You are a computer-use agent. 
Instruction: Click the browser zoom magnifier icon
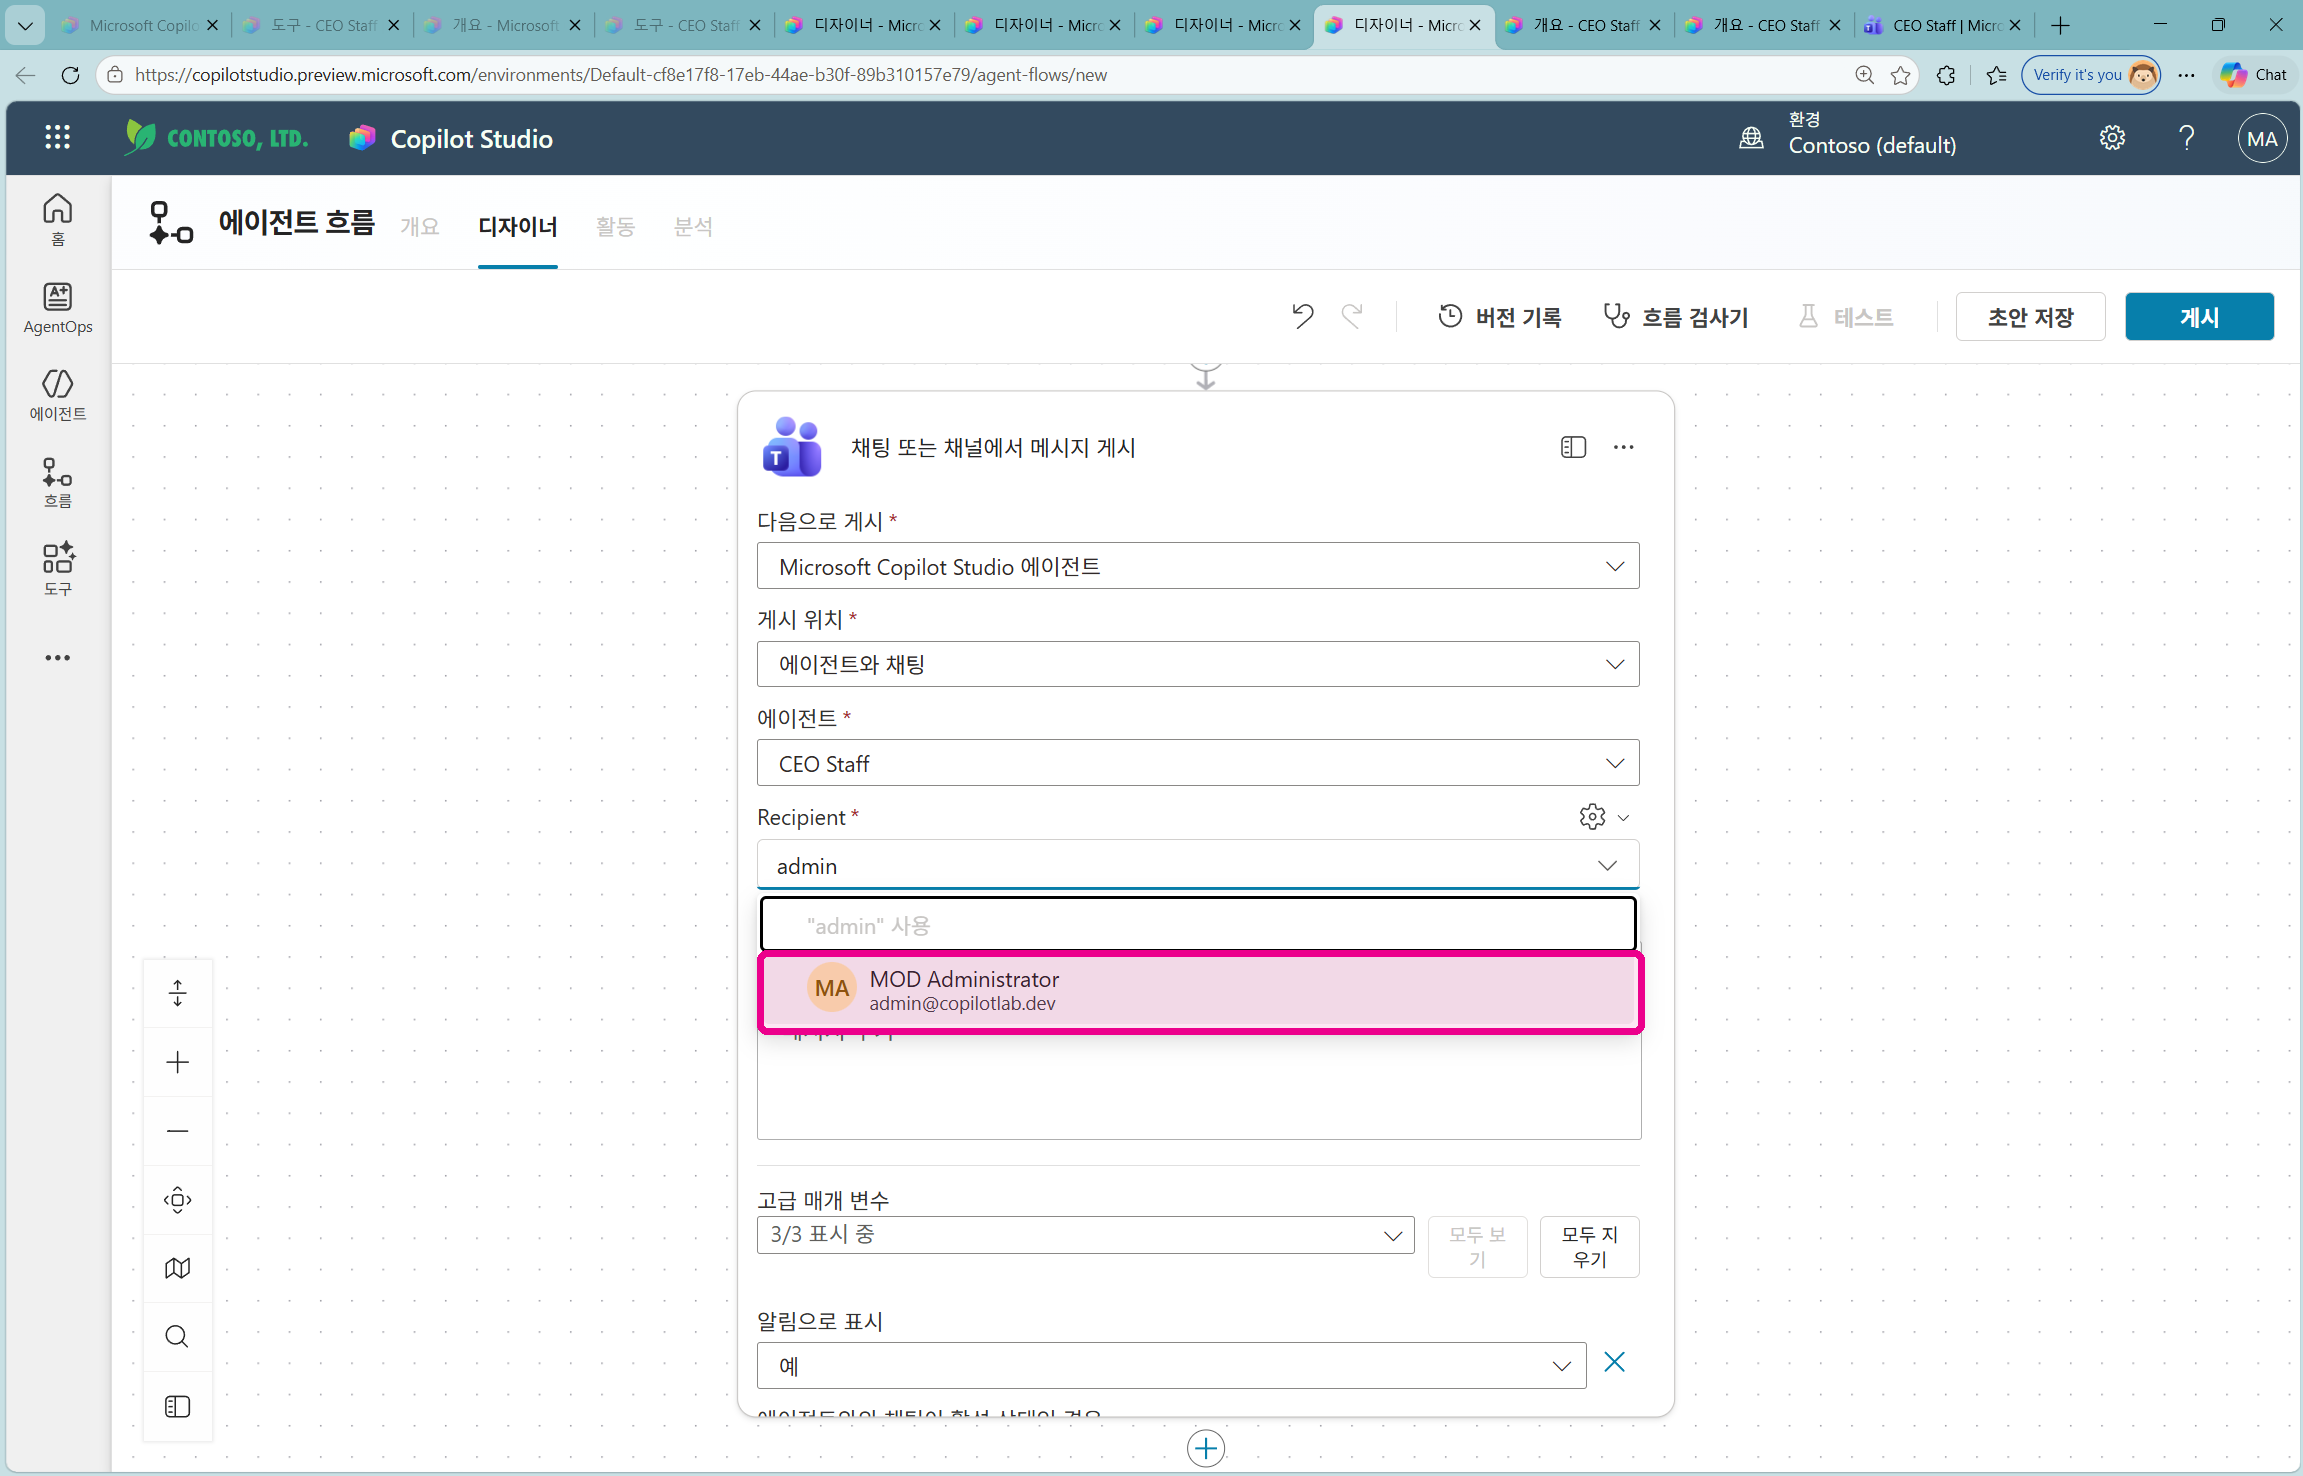tap(1864, 75)
